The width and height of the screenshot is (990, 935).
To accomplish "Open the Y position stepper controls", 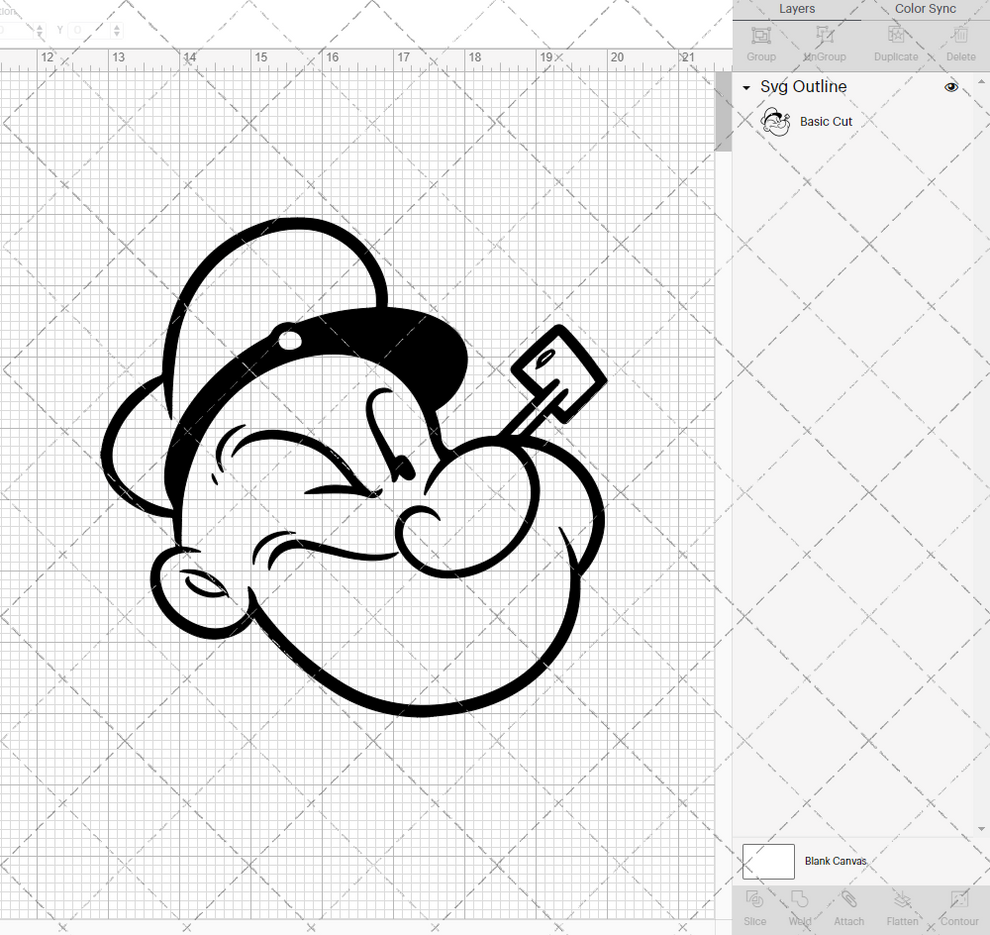I will [116, 30].
